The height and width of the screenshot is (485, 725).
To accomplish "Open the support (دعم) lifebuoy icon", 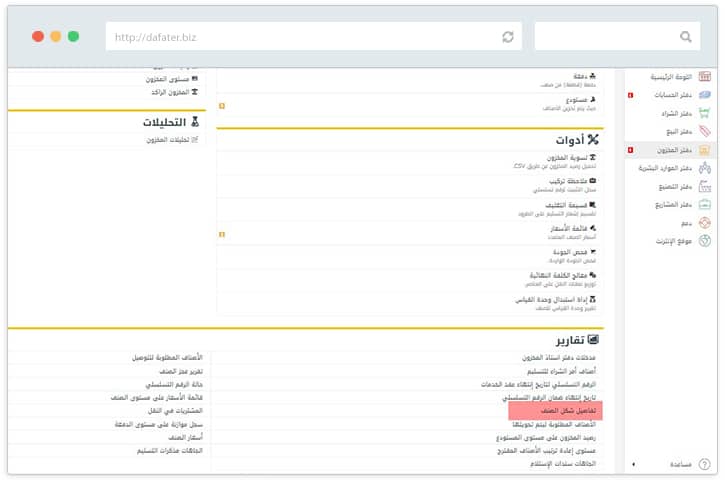I will [x=704, y=223].
